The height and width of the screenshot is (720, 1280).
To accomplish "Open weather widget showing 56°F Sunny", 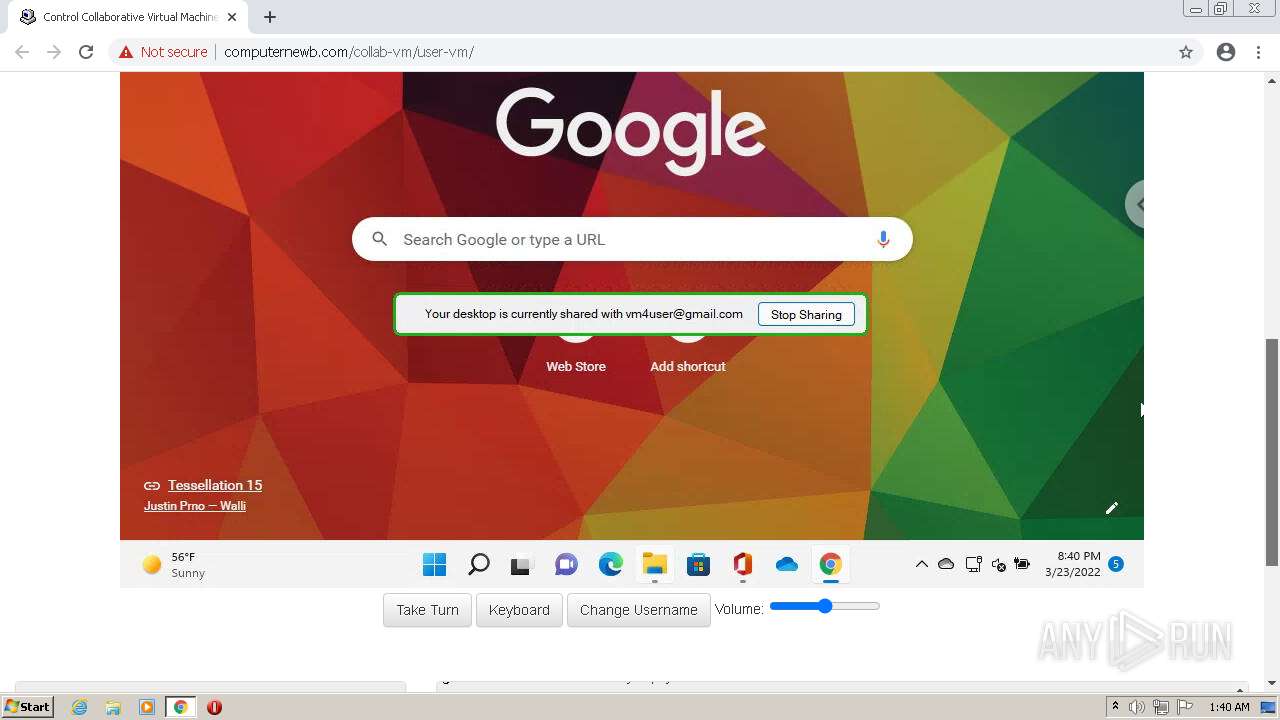I will [174, 565].
